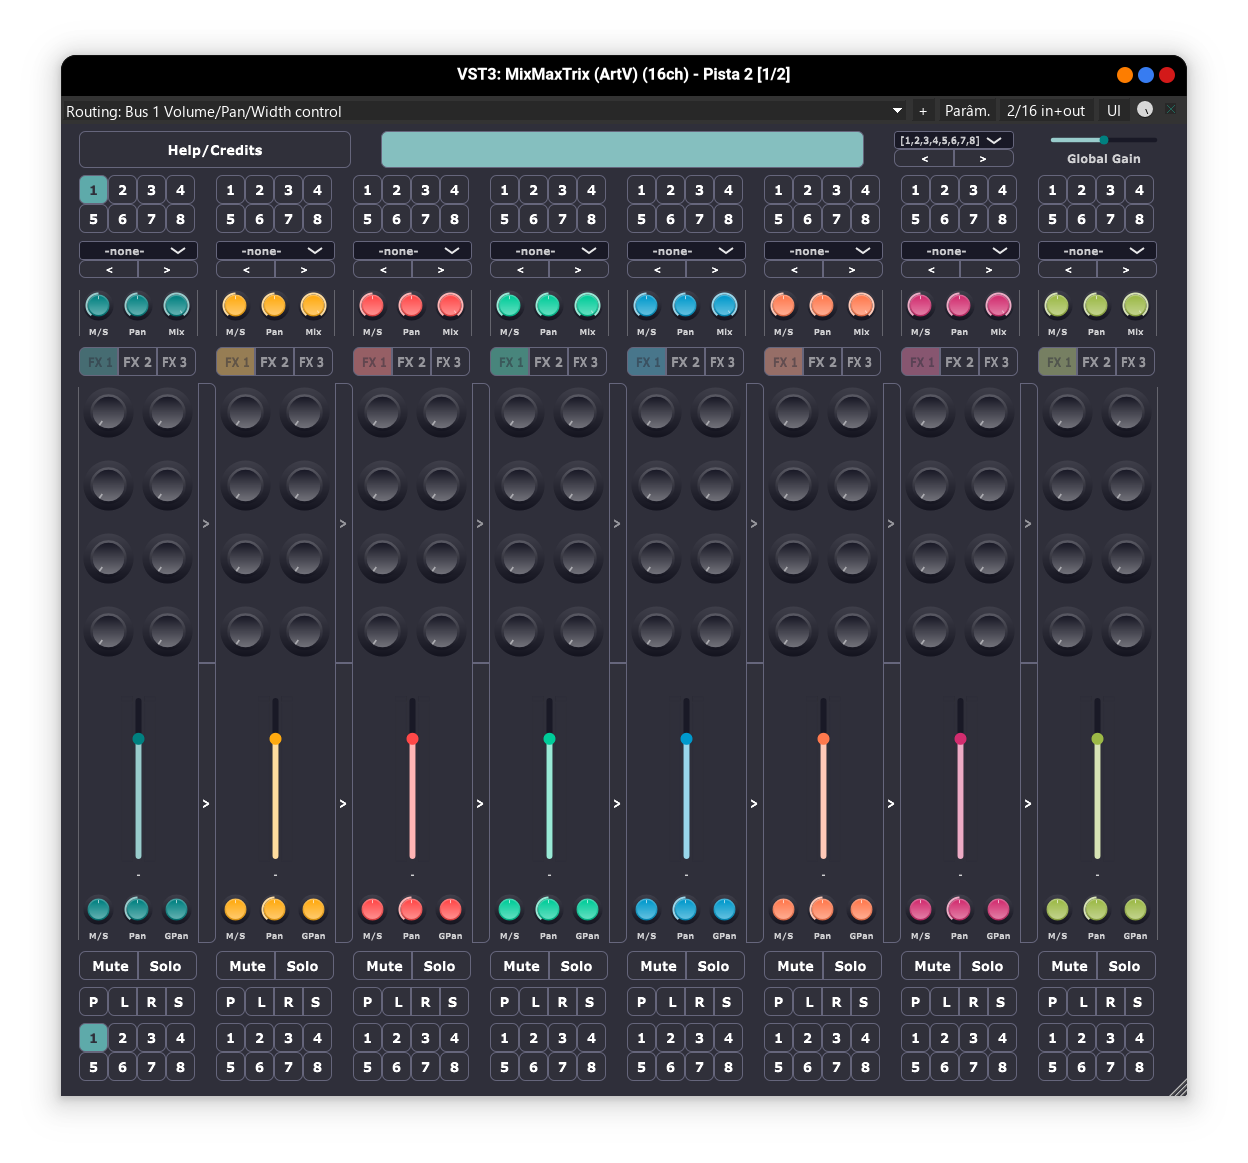Click the orange channel's bottom Pan knob

point(821,911)
